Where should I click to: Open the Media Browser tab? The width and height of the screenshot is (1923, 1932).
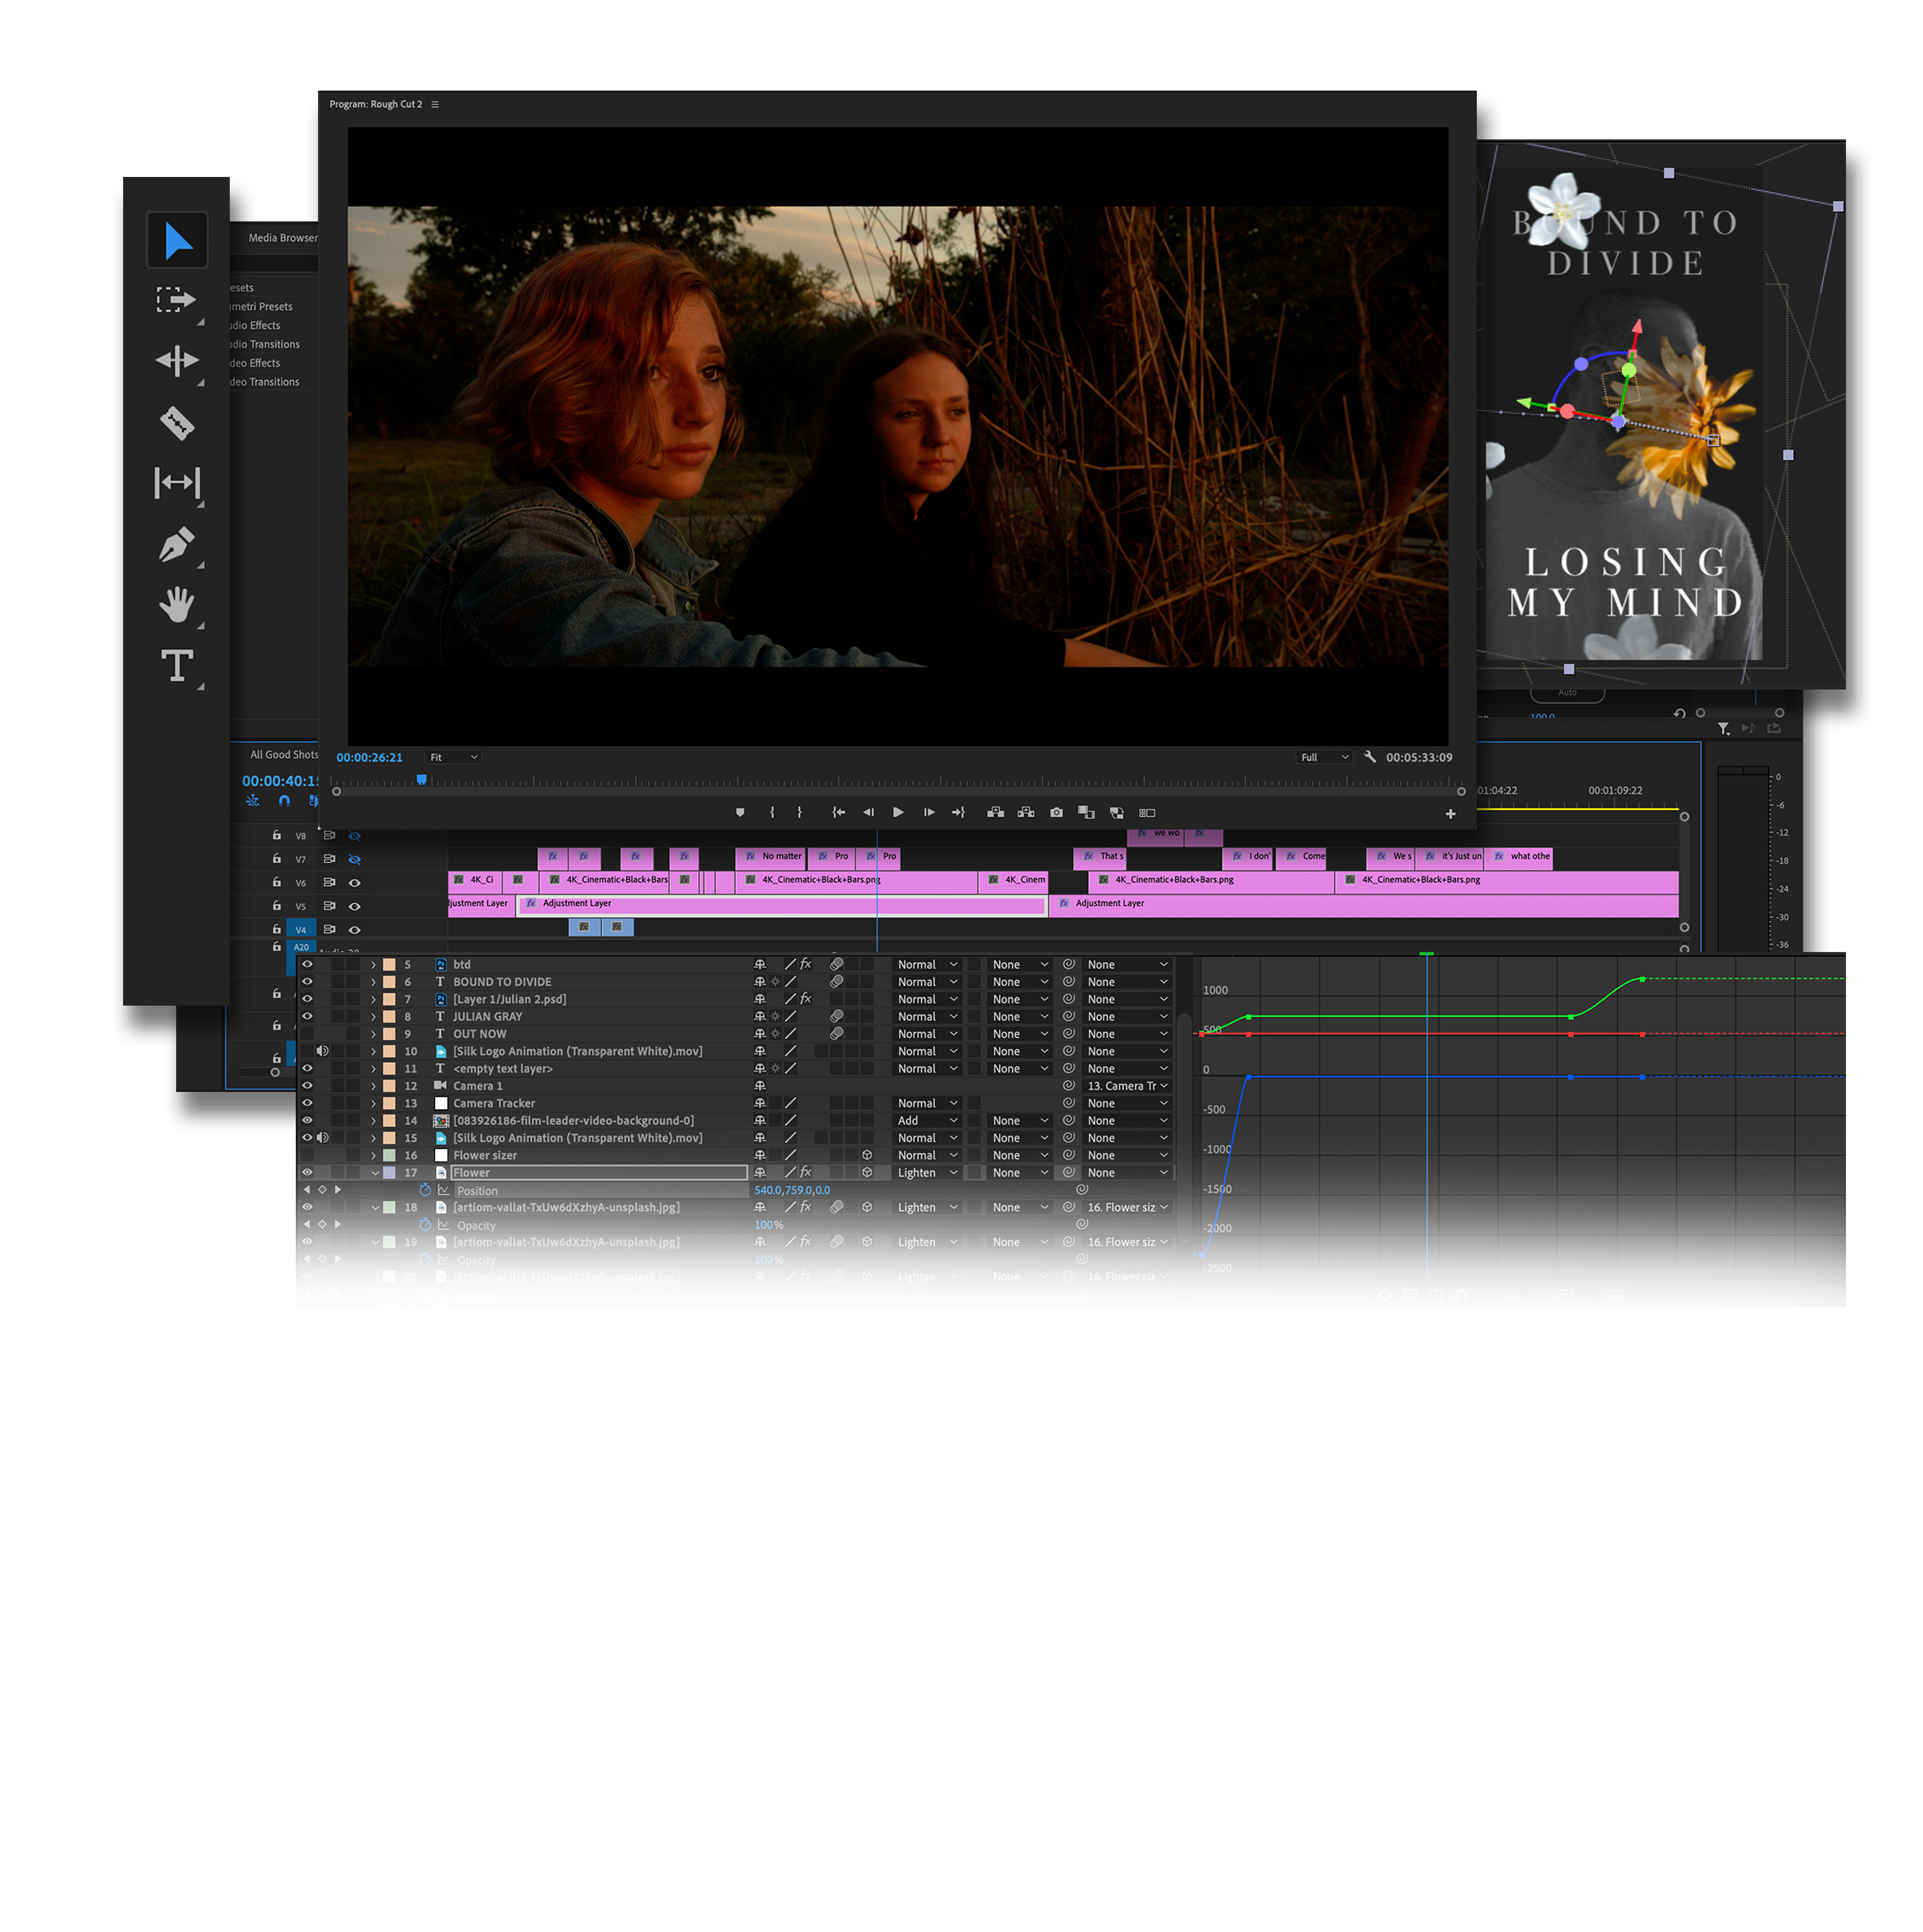coord(283,238)
